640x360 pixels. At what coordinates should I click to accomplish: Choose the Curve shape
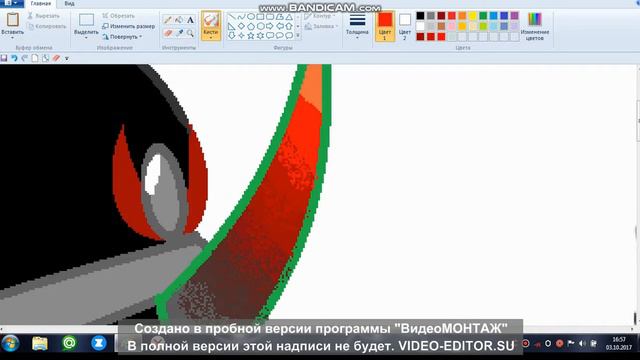[x=241, y=17]
